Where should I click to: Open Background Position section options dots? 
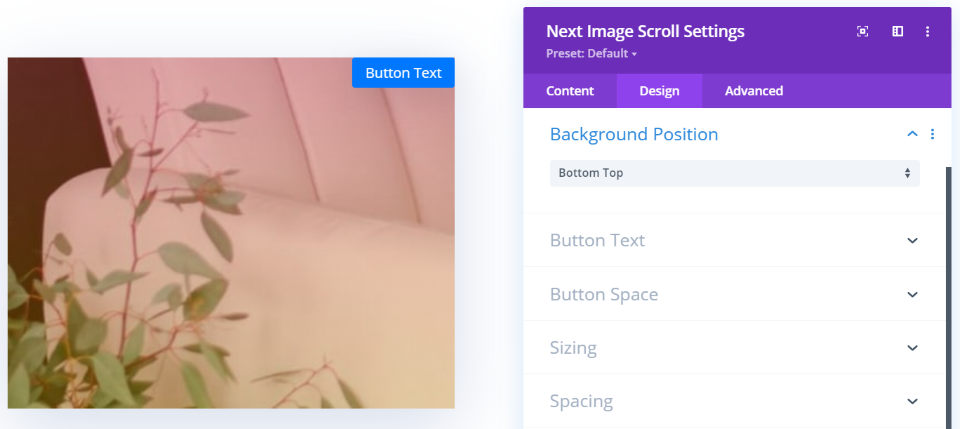tap(932, 134)
